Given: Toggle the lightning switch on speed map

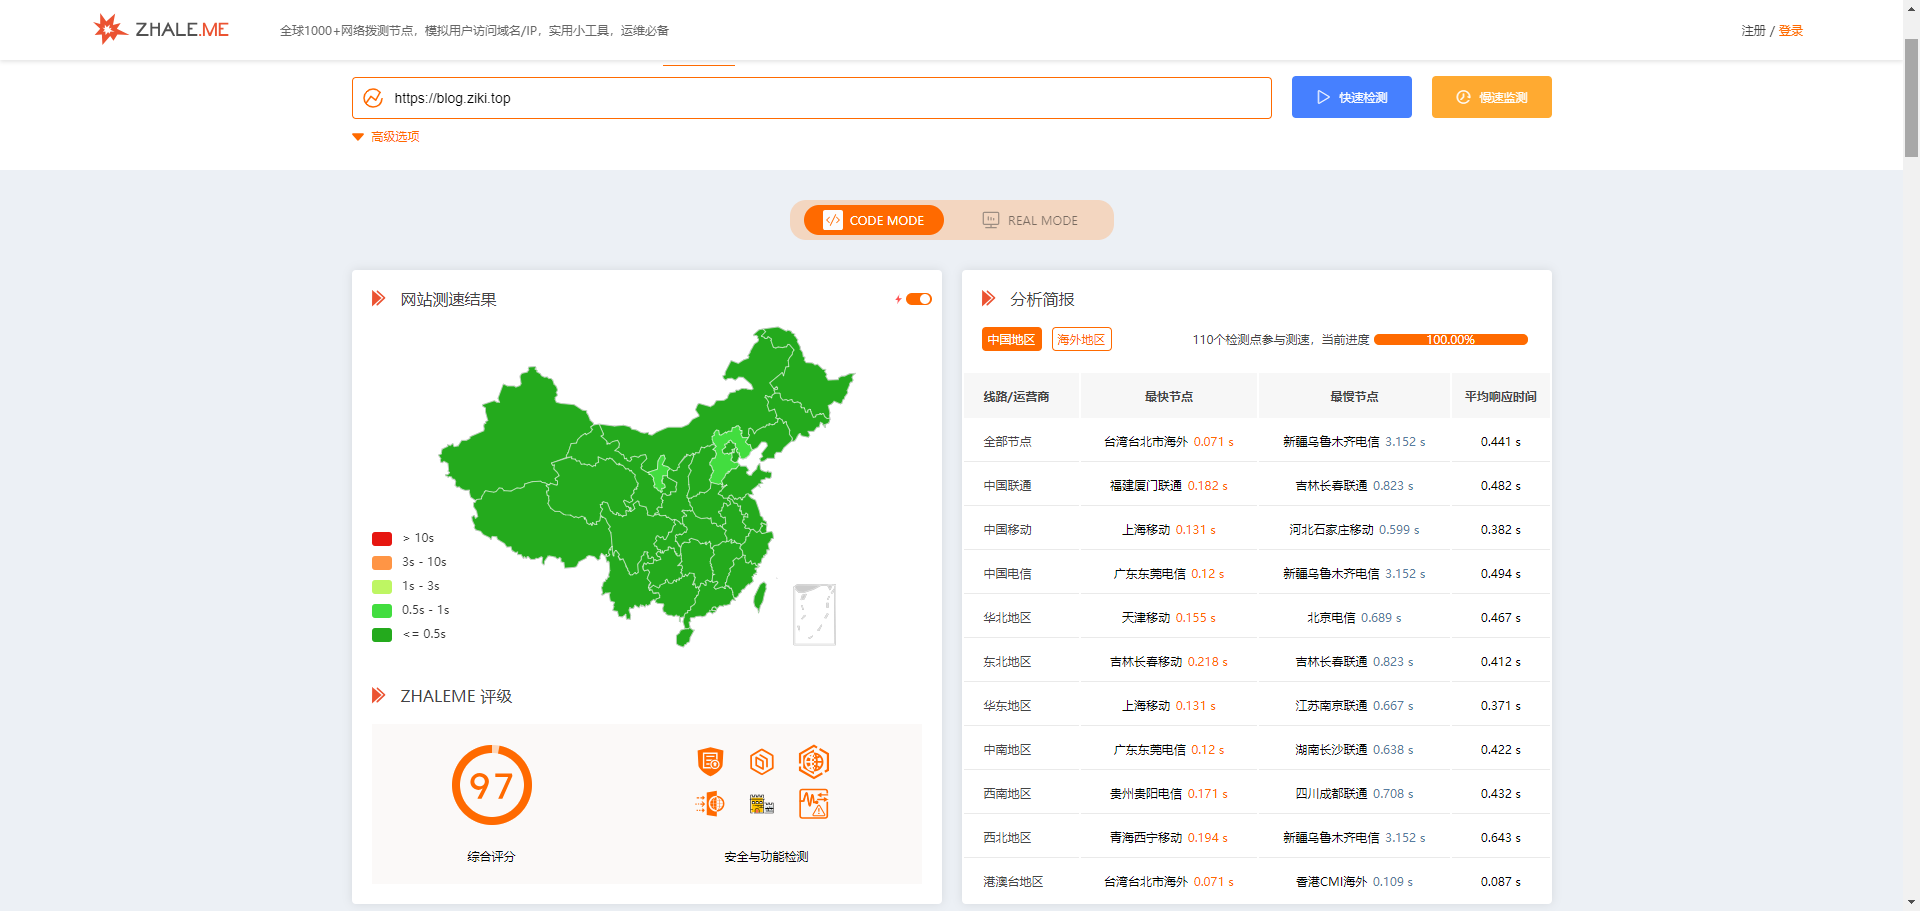Looking at the screenshot, I should [918, 299].
